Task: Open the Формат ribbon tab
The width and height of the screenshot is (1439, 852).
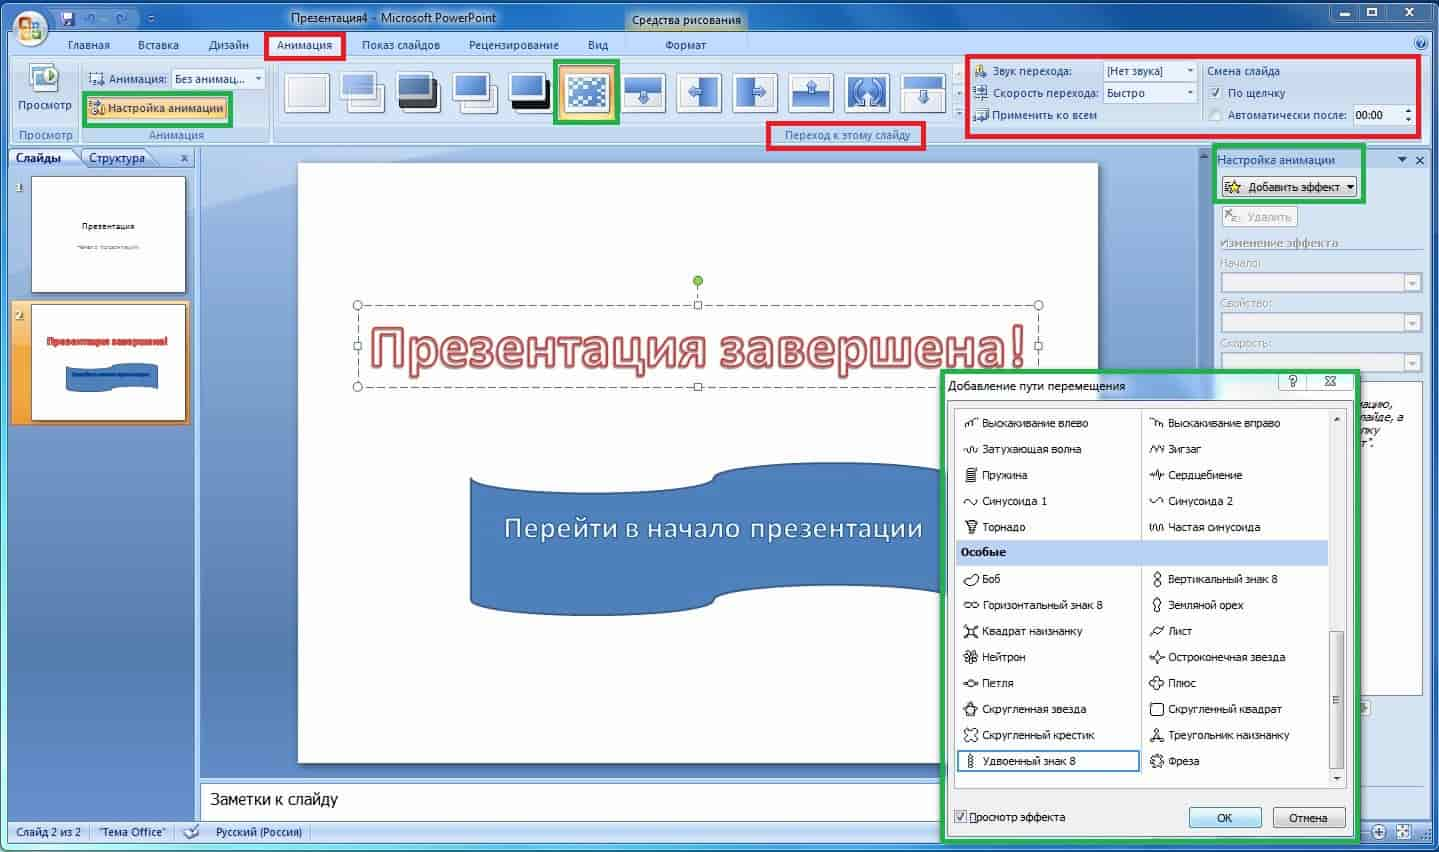Action: coord(686,45)
